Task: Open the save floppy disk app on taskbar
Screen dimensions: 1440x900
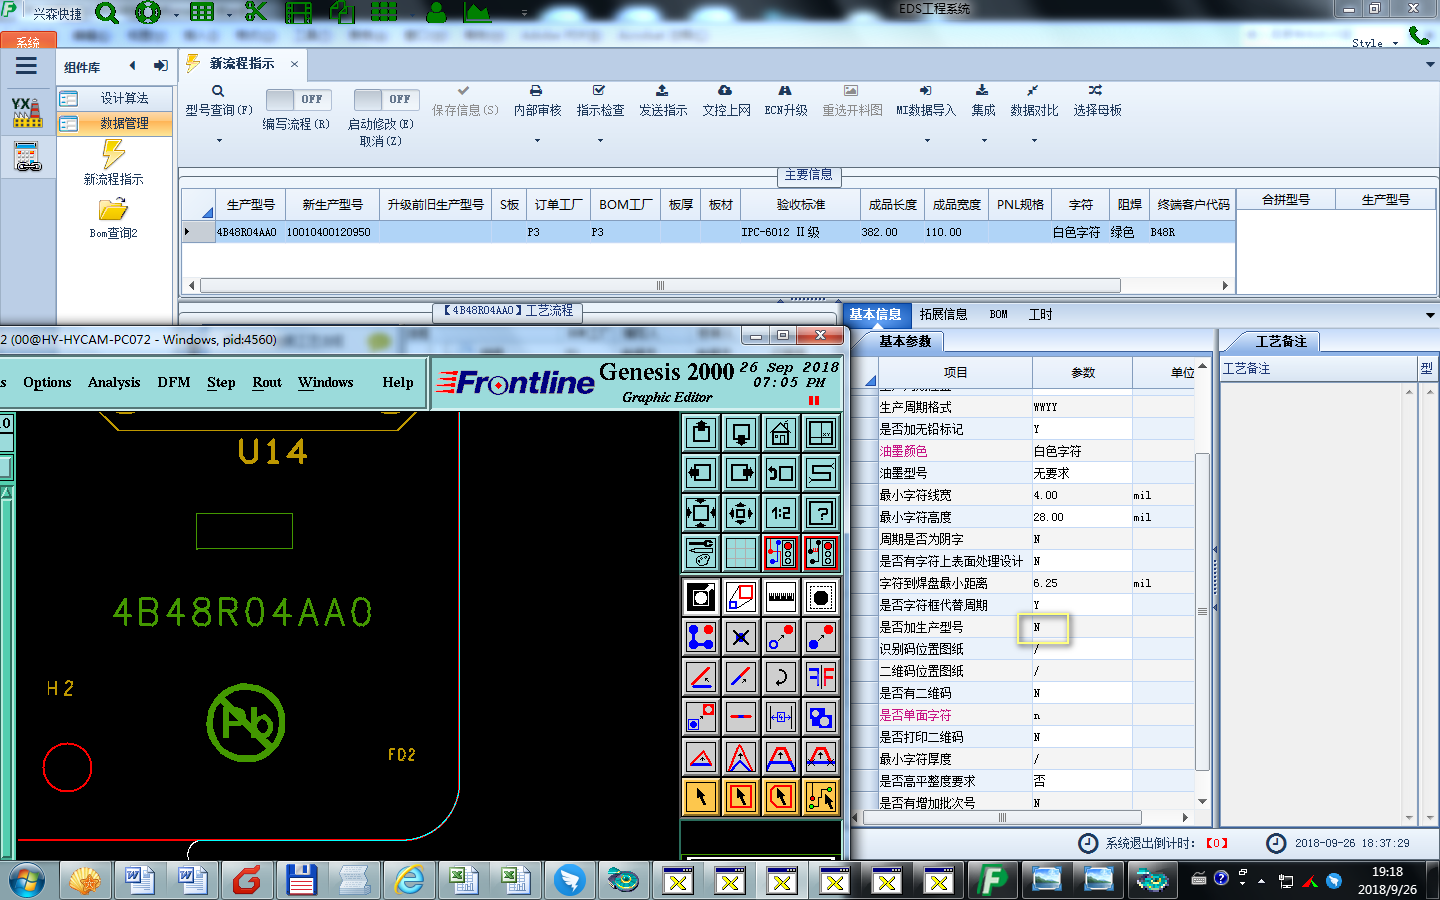Action: click(301, 880)
